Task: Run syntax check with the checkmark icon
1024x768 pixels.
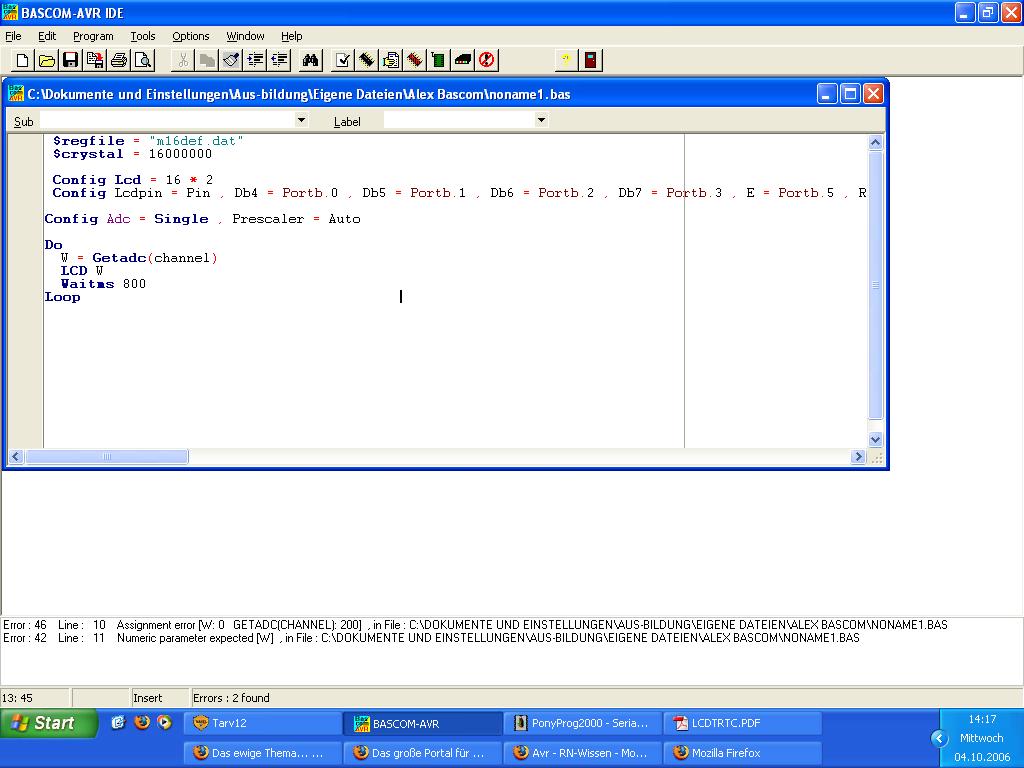Action: (x=343, y=61)
